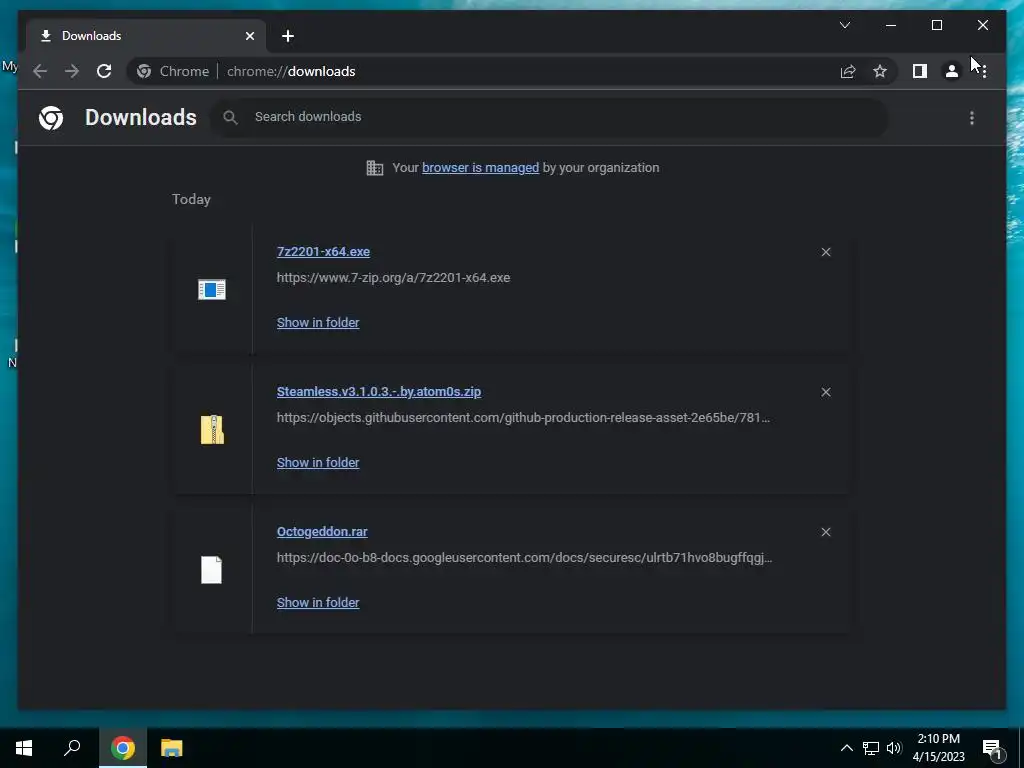Open network status tray icon
This screenshot has height=768, width=1024.
click(x=871, y=748)
